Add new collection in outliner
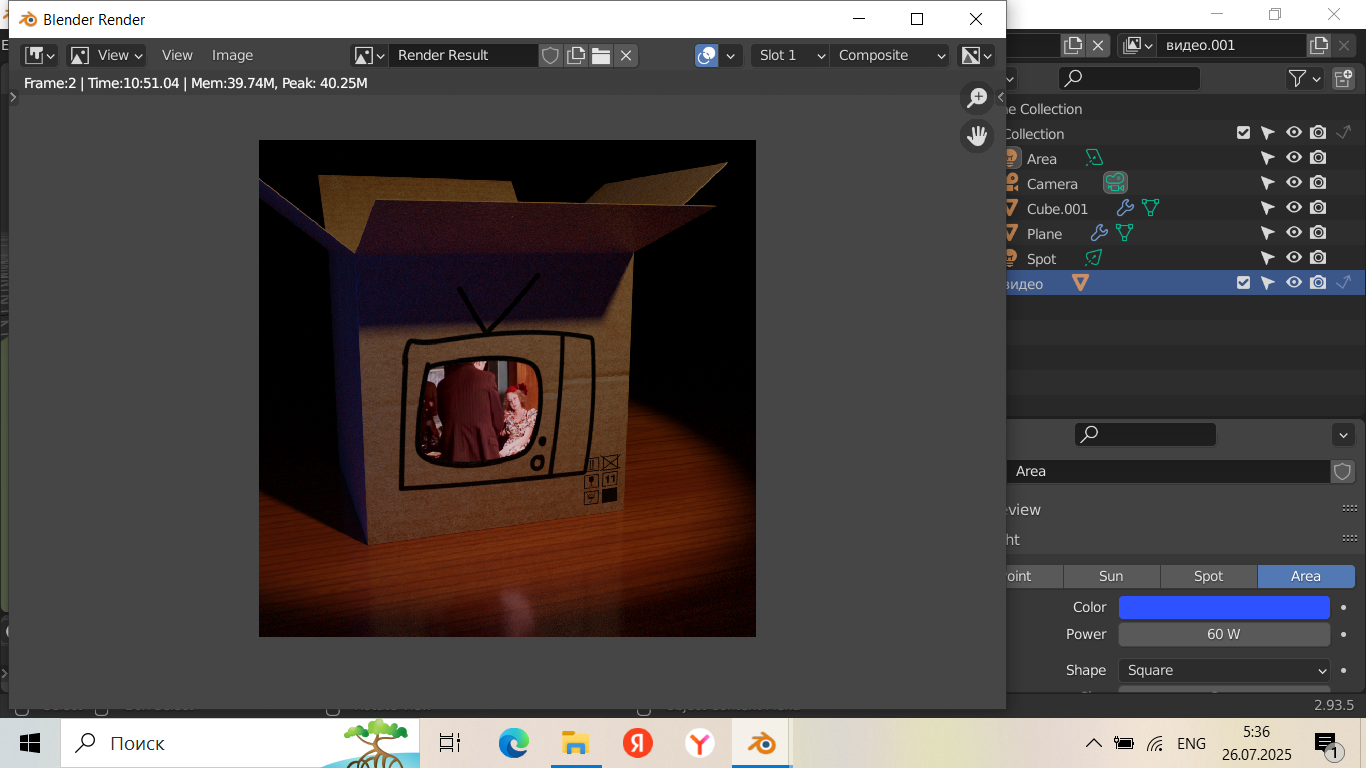1366x768 pixels. click(1343, 78)
